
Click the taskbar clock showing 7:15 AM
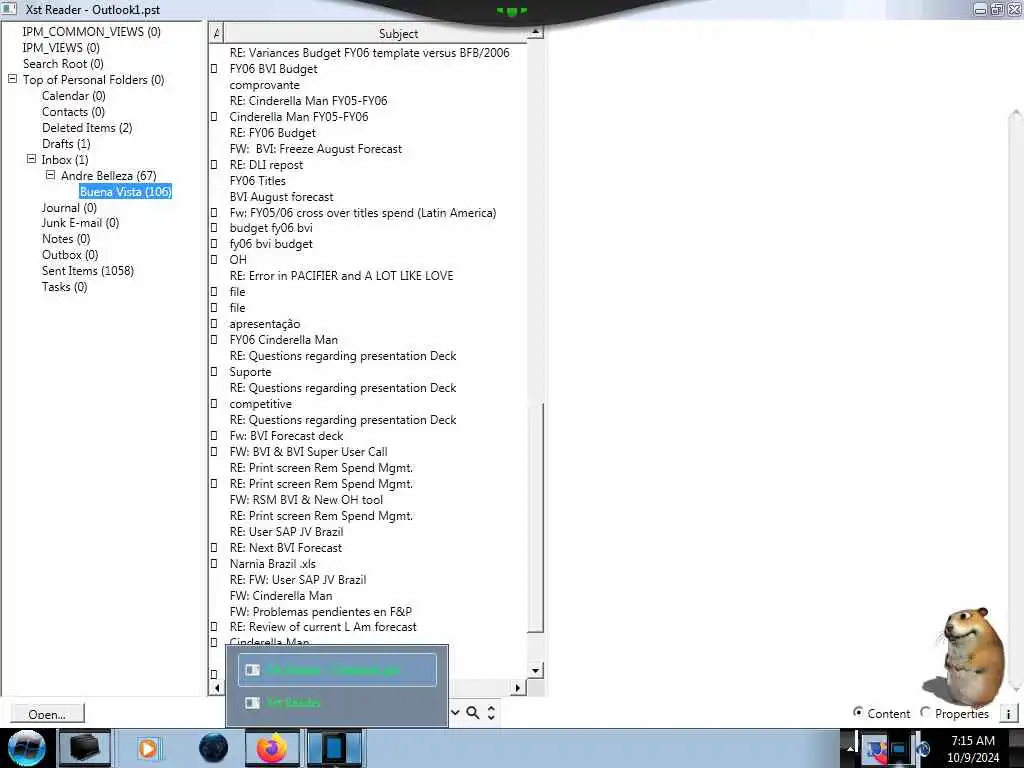pos(973,748)
